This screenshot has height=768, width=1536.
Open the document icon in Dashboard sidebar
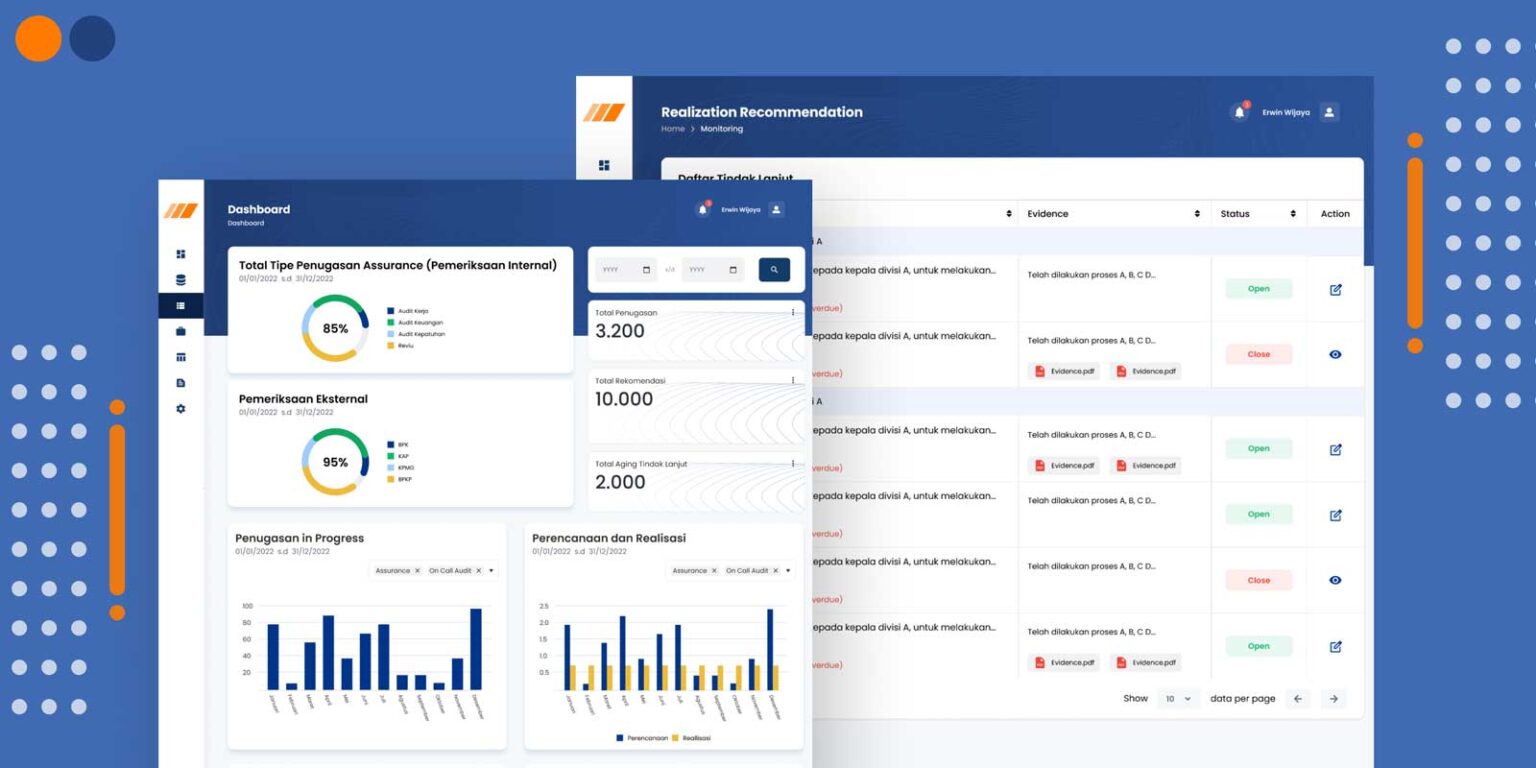tap(180, 383)
